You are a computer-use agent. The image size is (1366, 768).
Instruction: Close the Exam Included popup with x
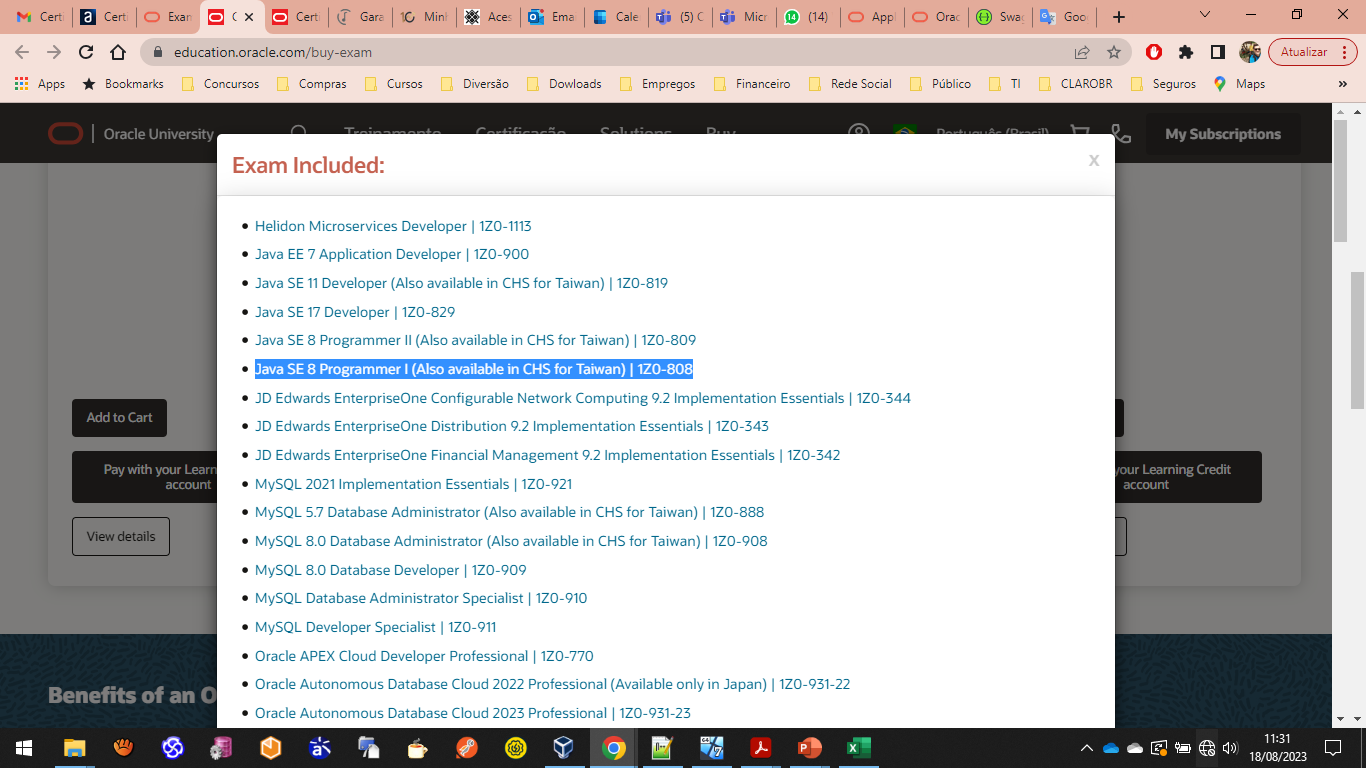(1094, 160)
